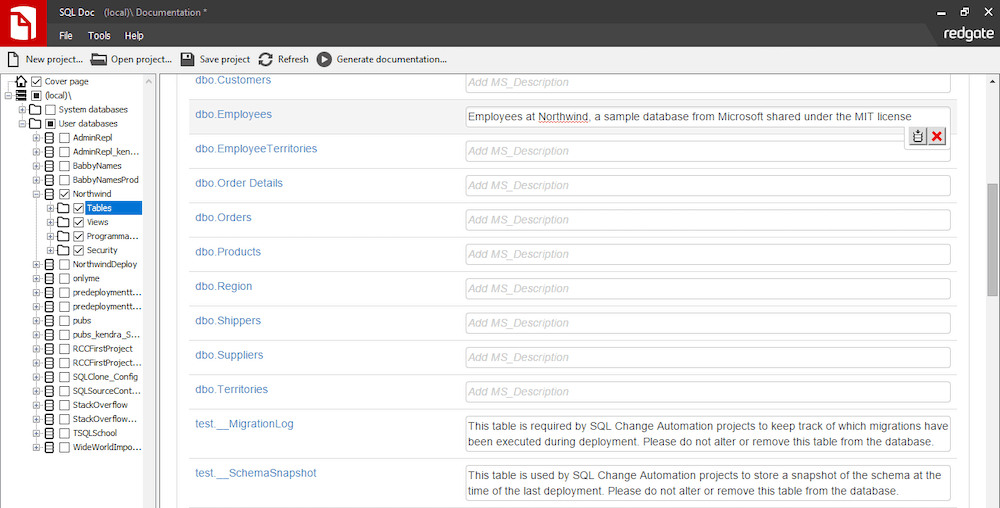
Task: Click the Generate documentation play icon
Action: click(324, 59)
